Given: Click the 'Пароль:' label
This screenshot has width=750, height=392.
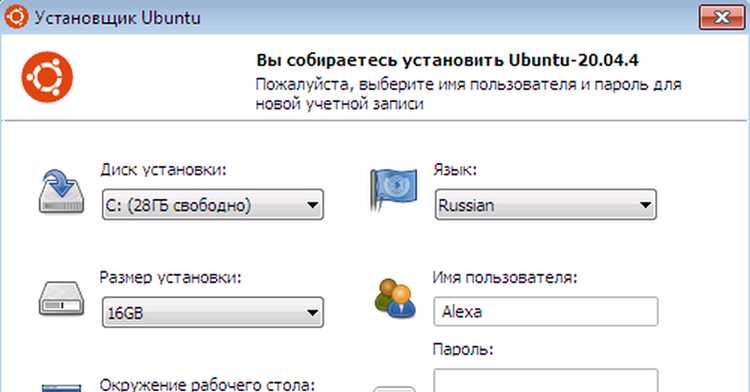Looking at the screenshot, I should (463, 349).
